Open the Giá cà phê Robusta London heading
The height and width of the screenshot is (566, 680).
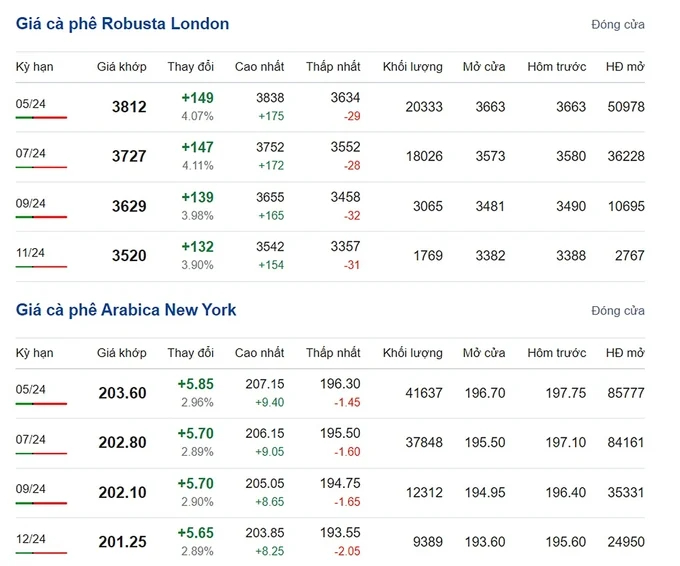(x=122, y=24)
